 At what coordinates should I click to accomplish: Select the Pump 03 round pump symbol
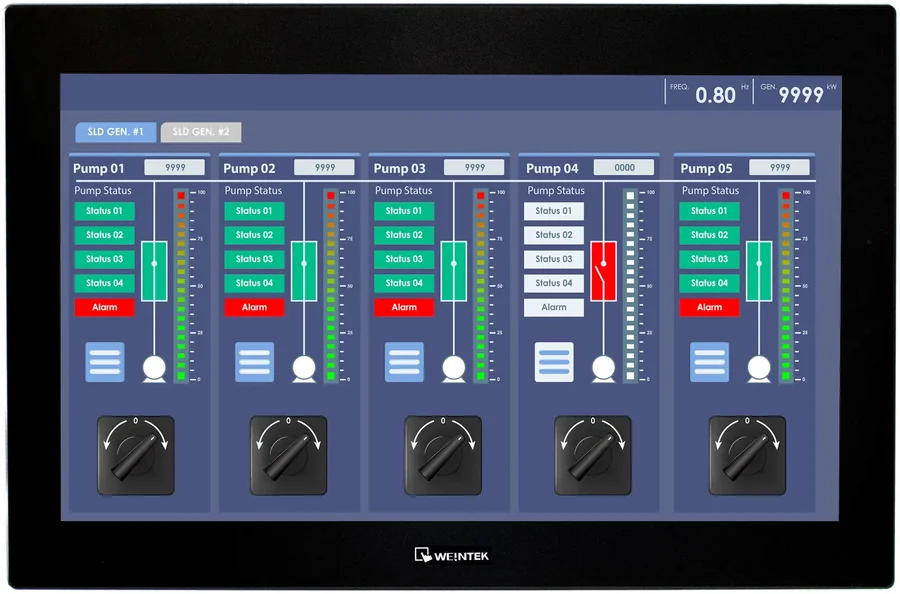tap(454, 368)
